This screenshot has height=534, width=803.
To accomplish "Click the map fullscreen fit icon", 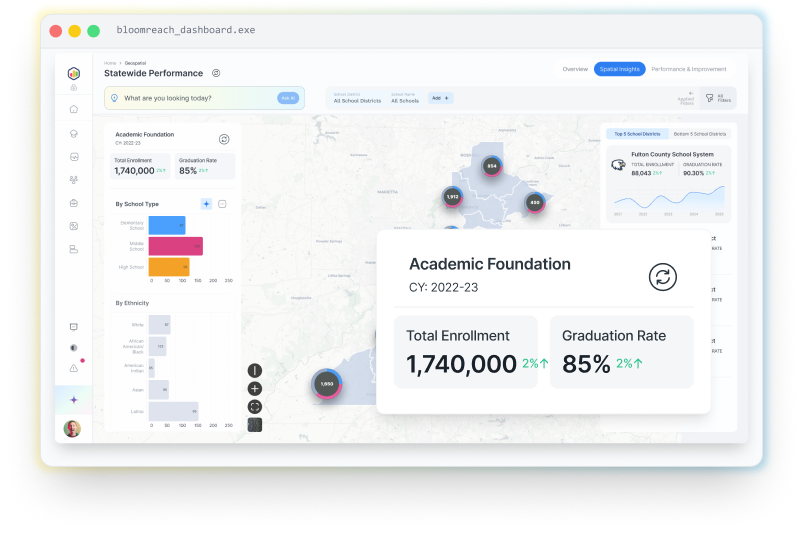I will (254, 406).
